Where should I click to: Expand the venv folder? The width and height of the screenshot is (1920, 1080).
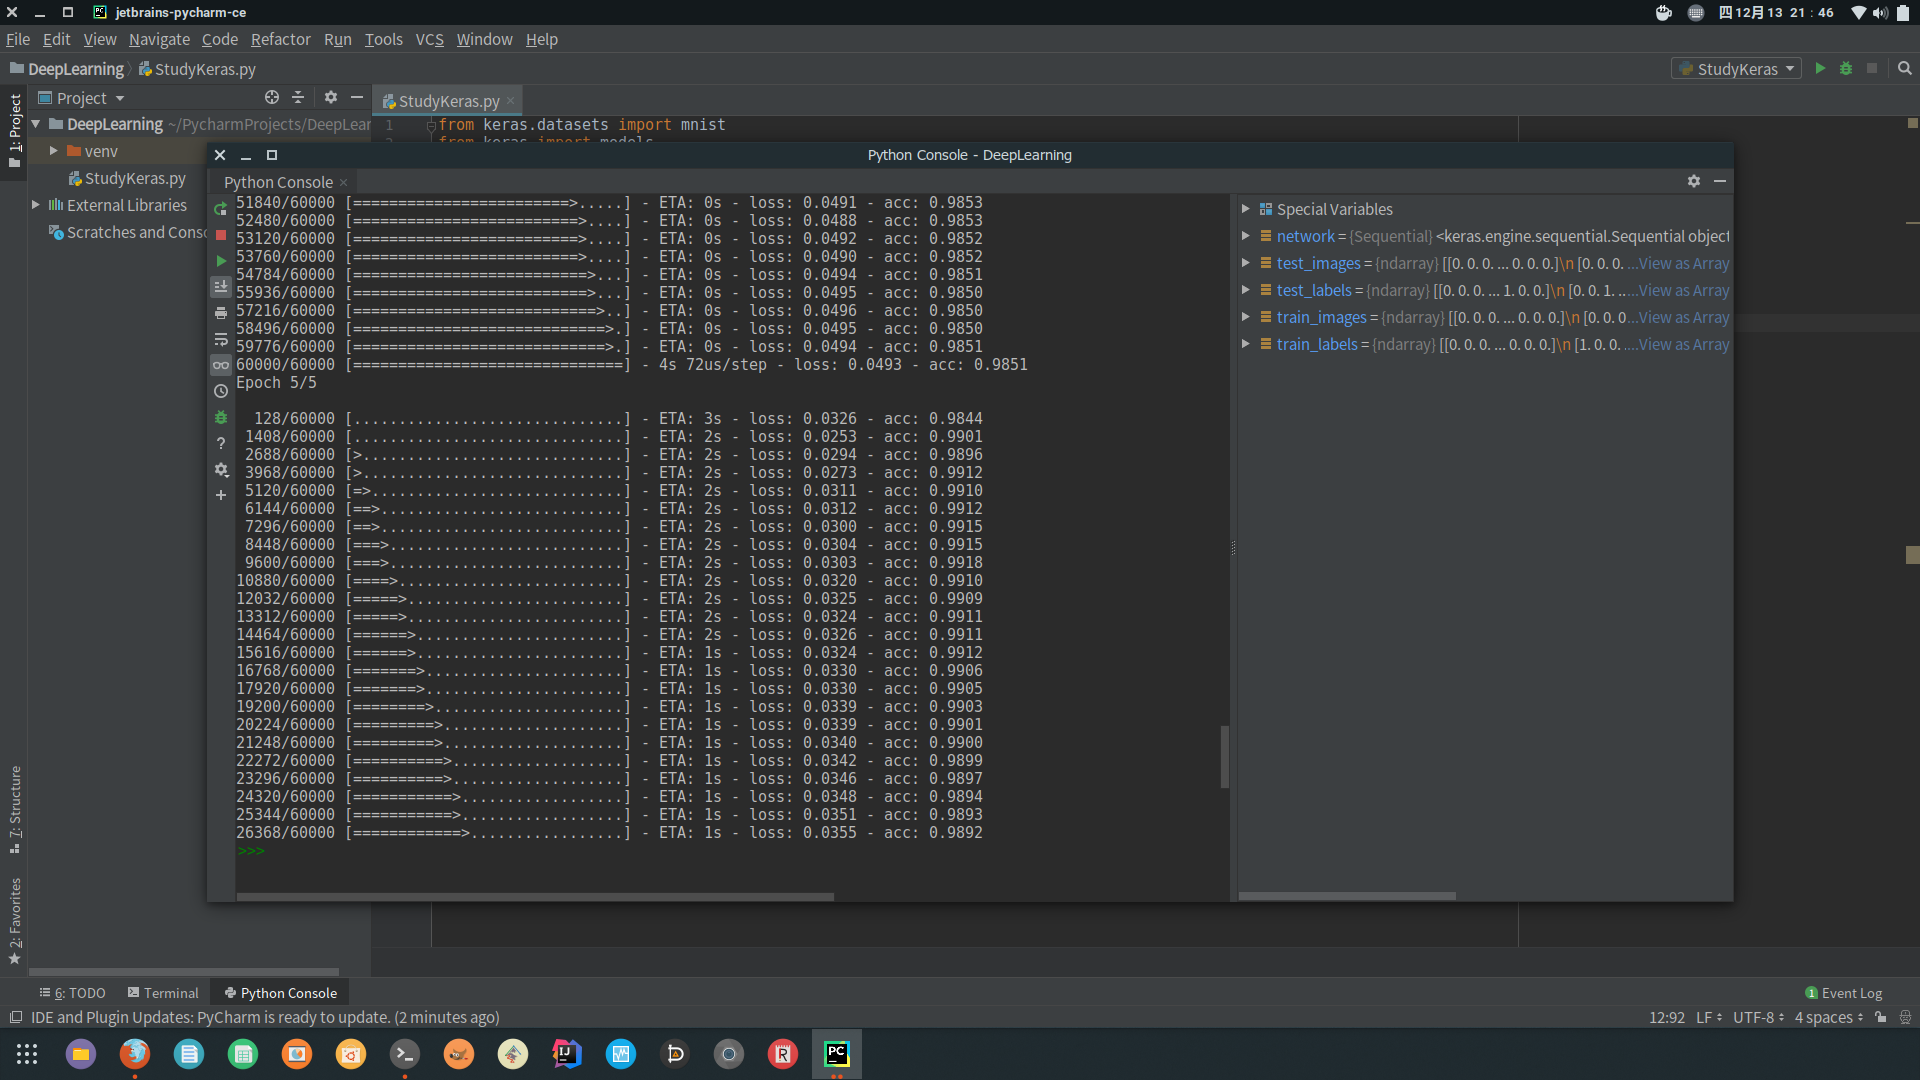pyautogui.click(x=54, y=151)
